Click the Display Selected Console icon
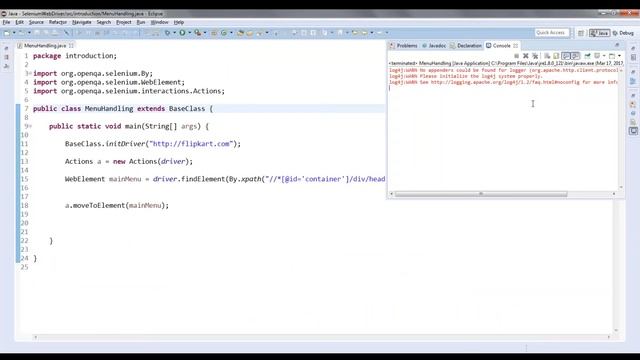This screenshot has width=640, height=360. tap(597, 56)
